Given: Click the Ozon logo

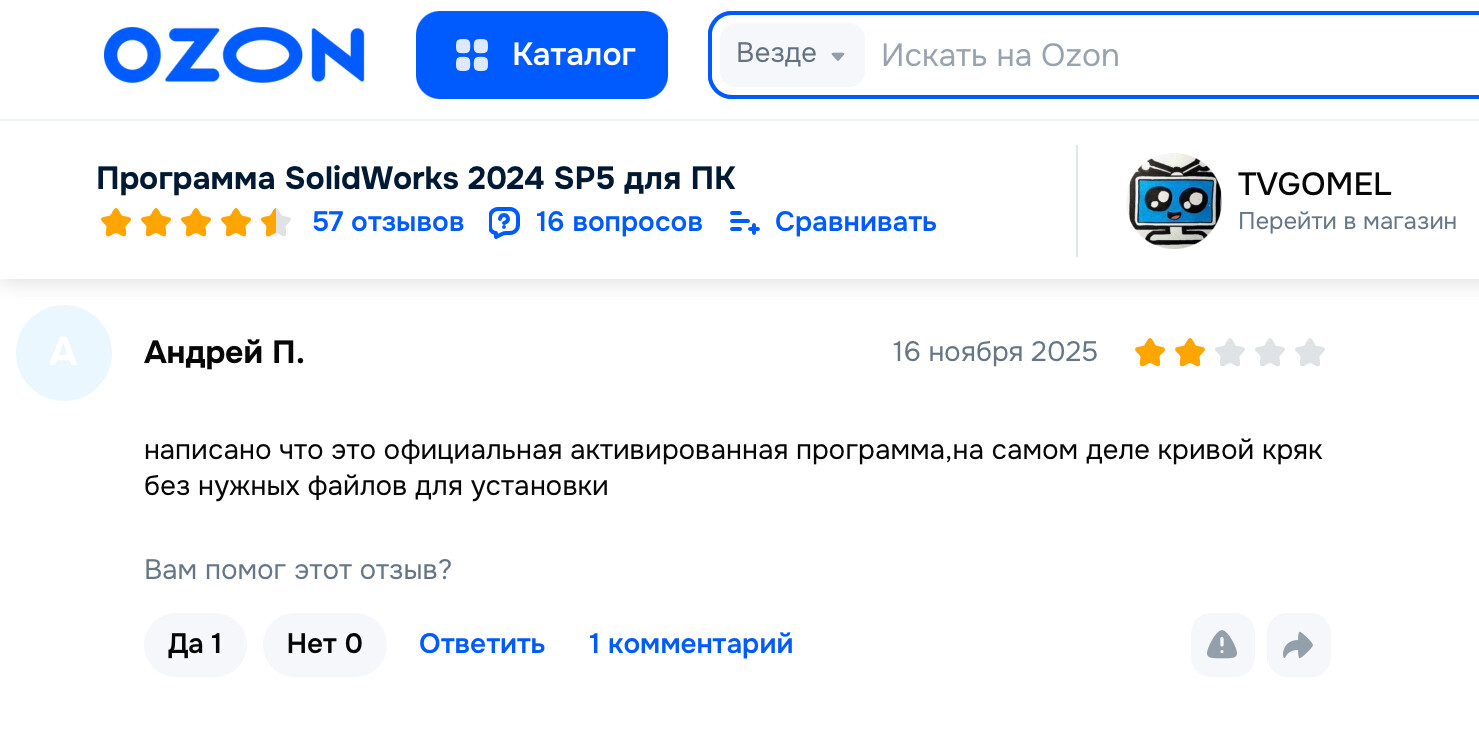Looking at the screenshot, I should pos(234,55).
